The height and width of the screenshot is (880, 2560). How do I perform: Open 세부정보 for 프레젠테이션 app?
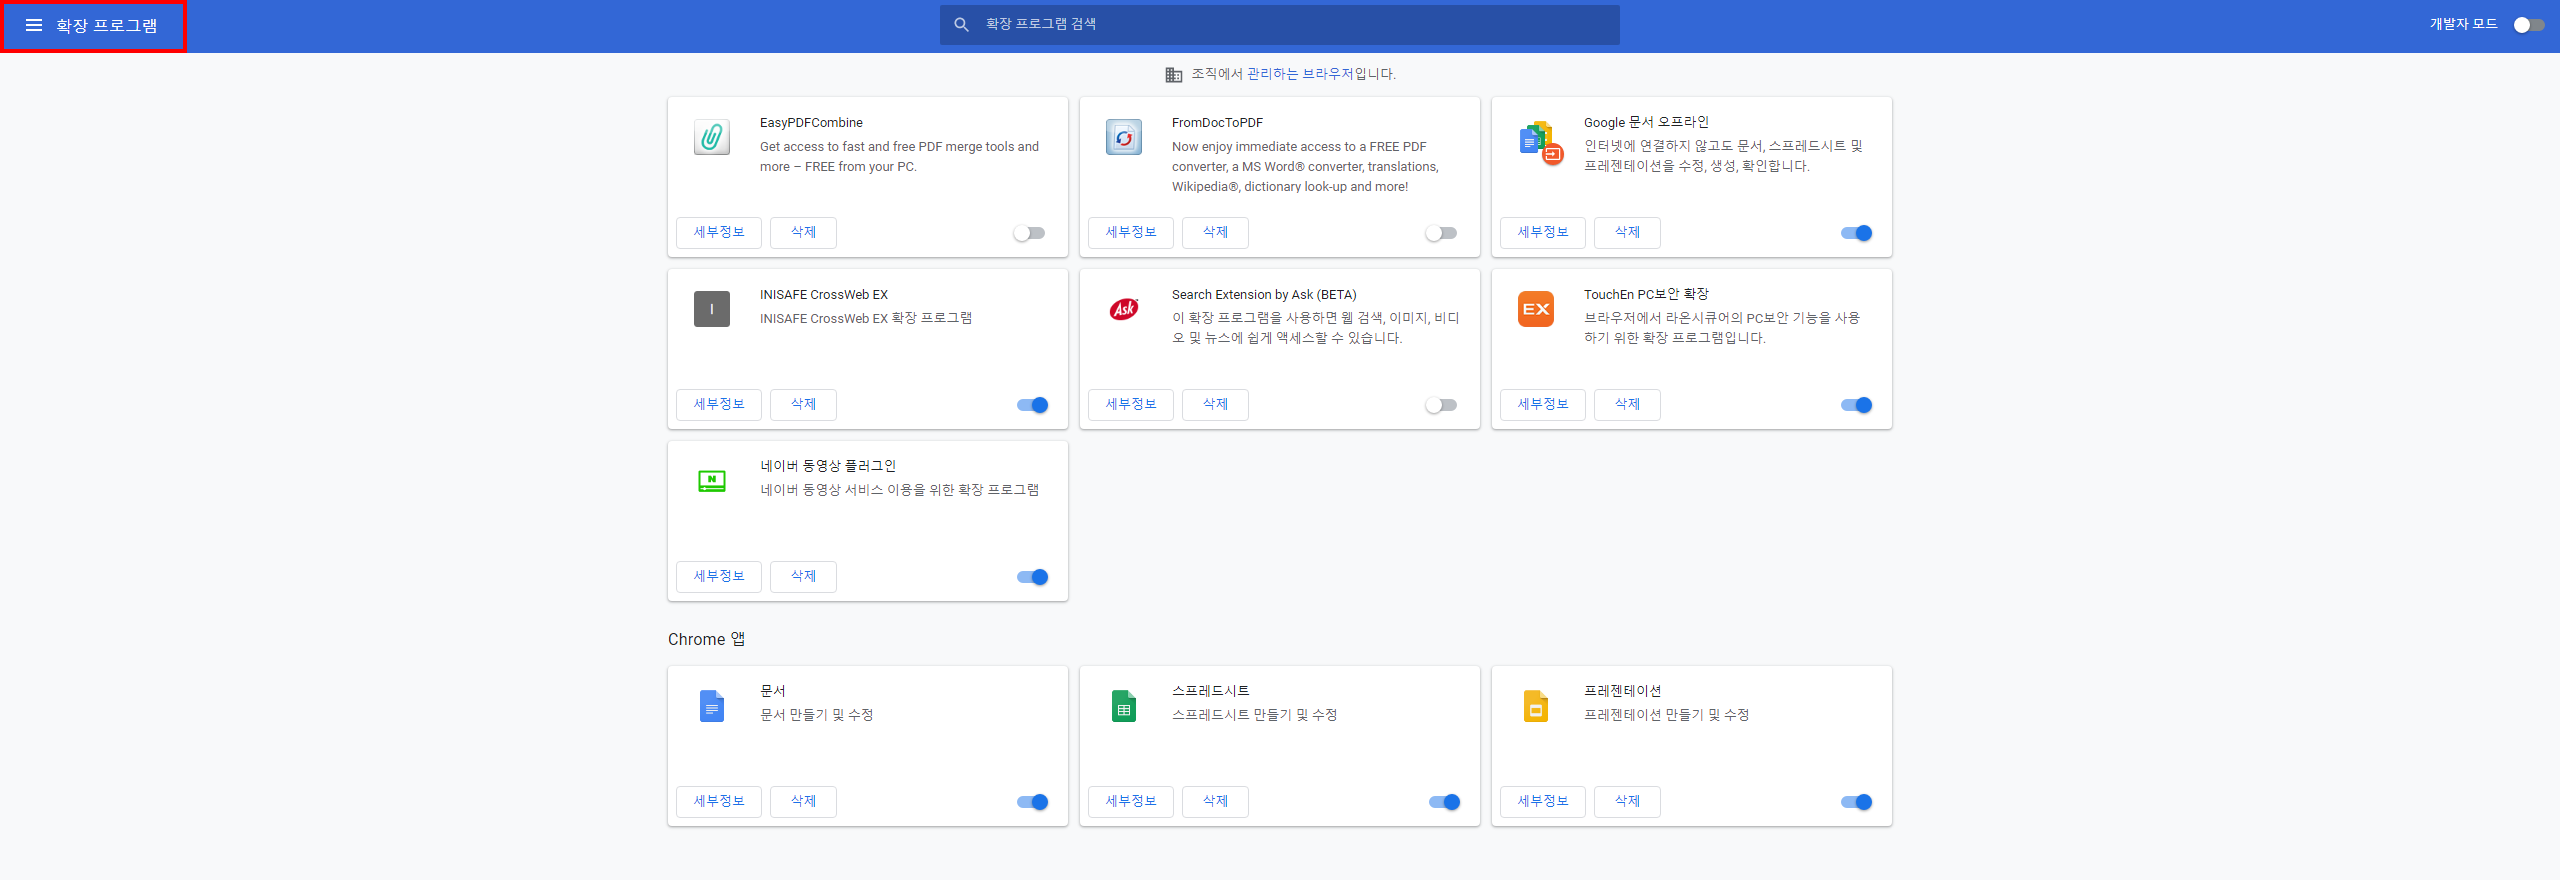(1543, 802)
